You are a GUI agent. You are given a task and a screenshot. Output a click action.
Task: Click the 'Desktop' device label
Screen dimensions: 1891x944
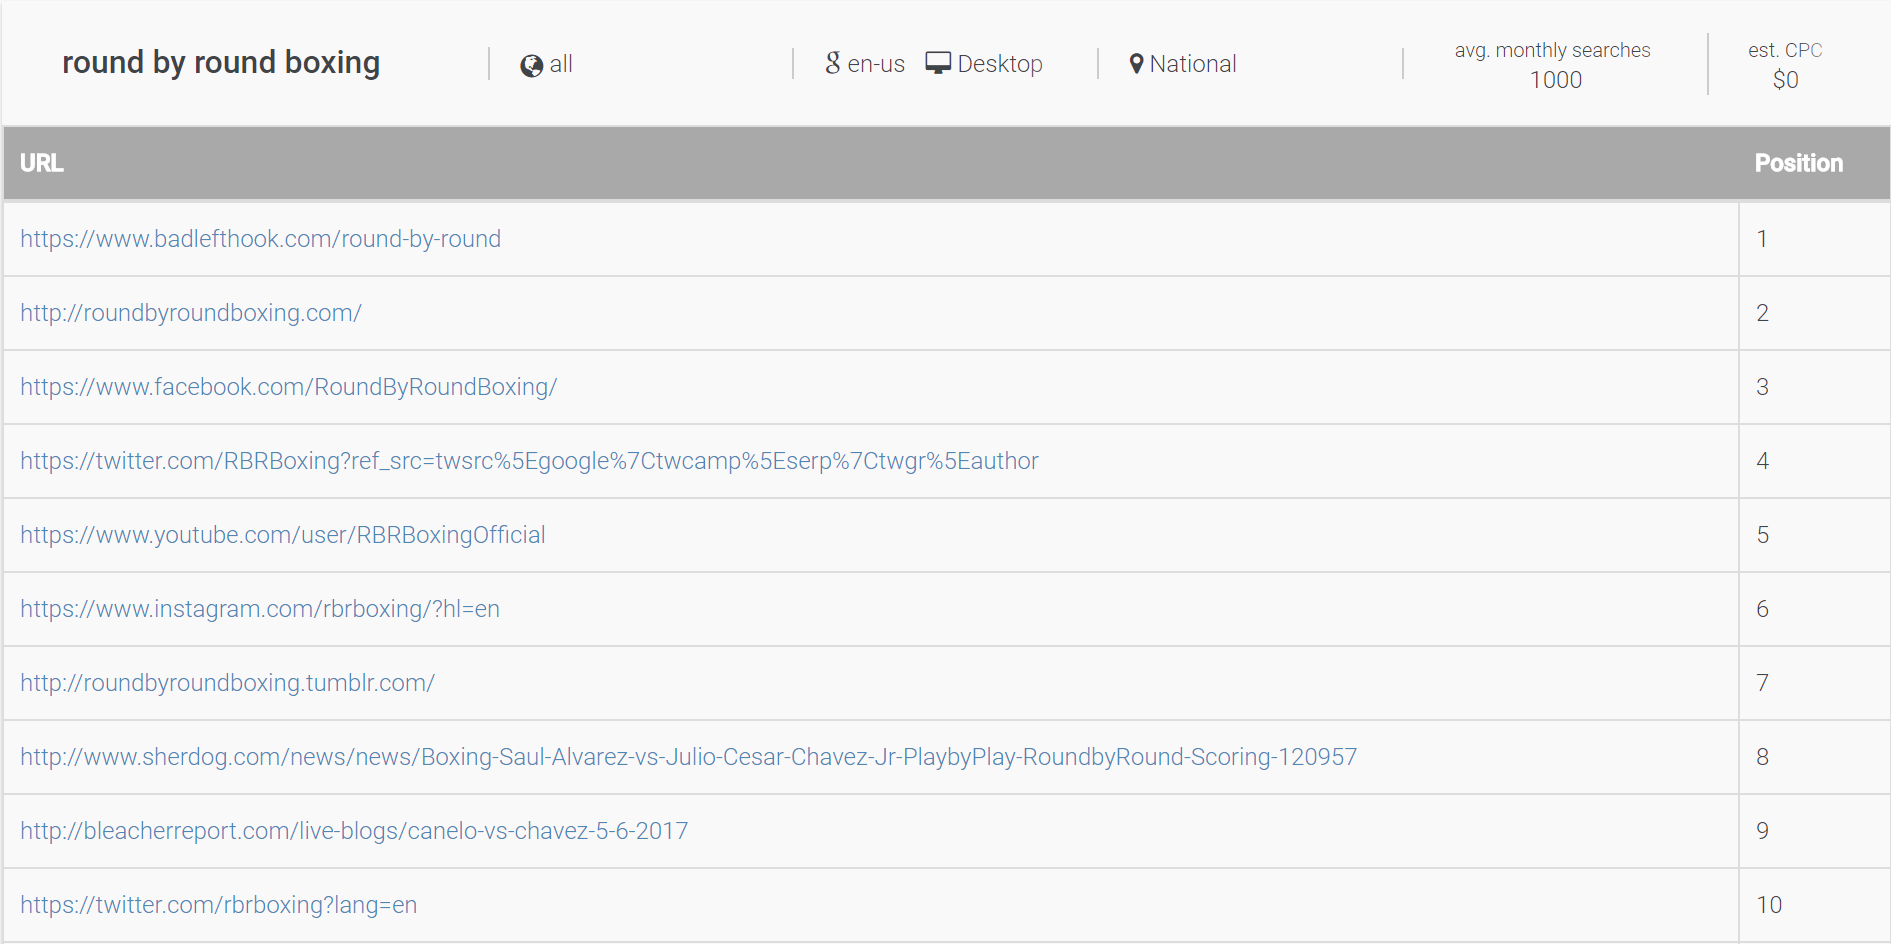point(1000,64)
